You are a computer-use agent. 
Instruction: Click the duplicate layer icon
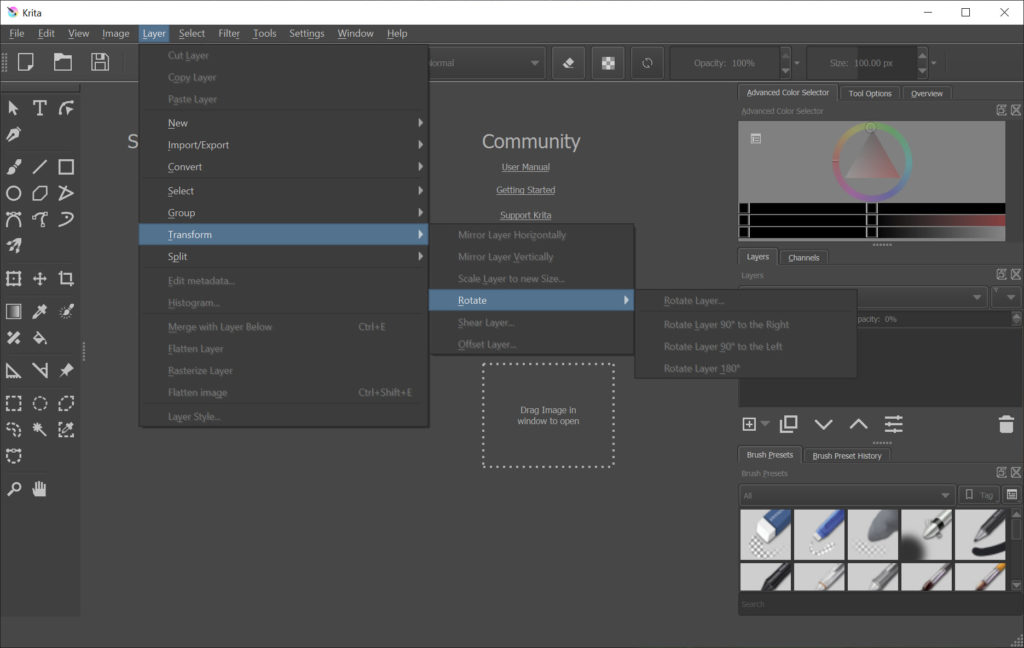click(x=789, y=424)
